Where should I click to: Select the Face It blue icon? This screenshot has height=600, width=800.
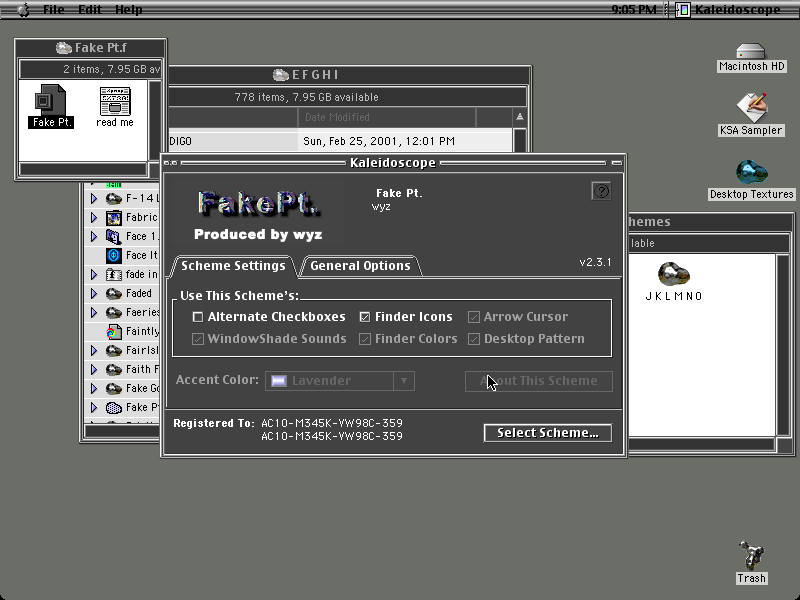pyautogui.click(x=113, y=255)
